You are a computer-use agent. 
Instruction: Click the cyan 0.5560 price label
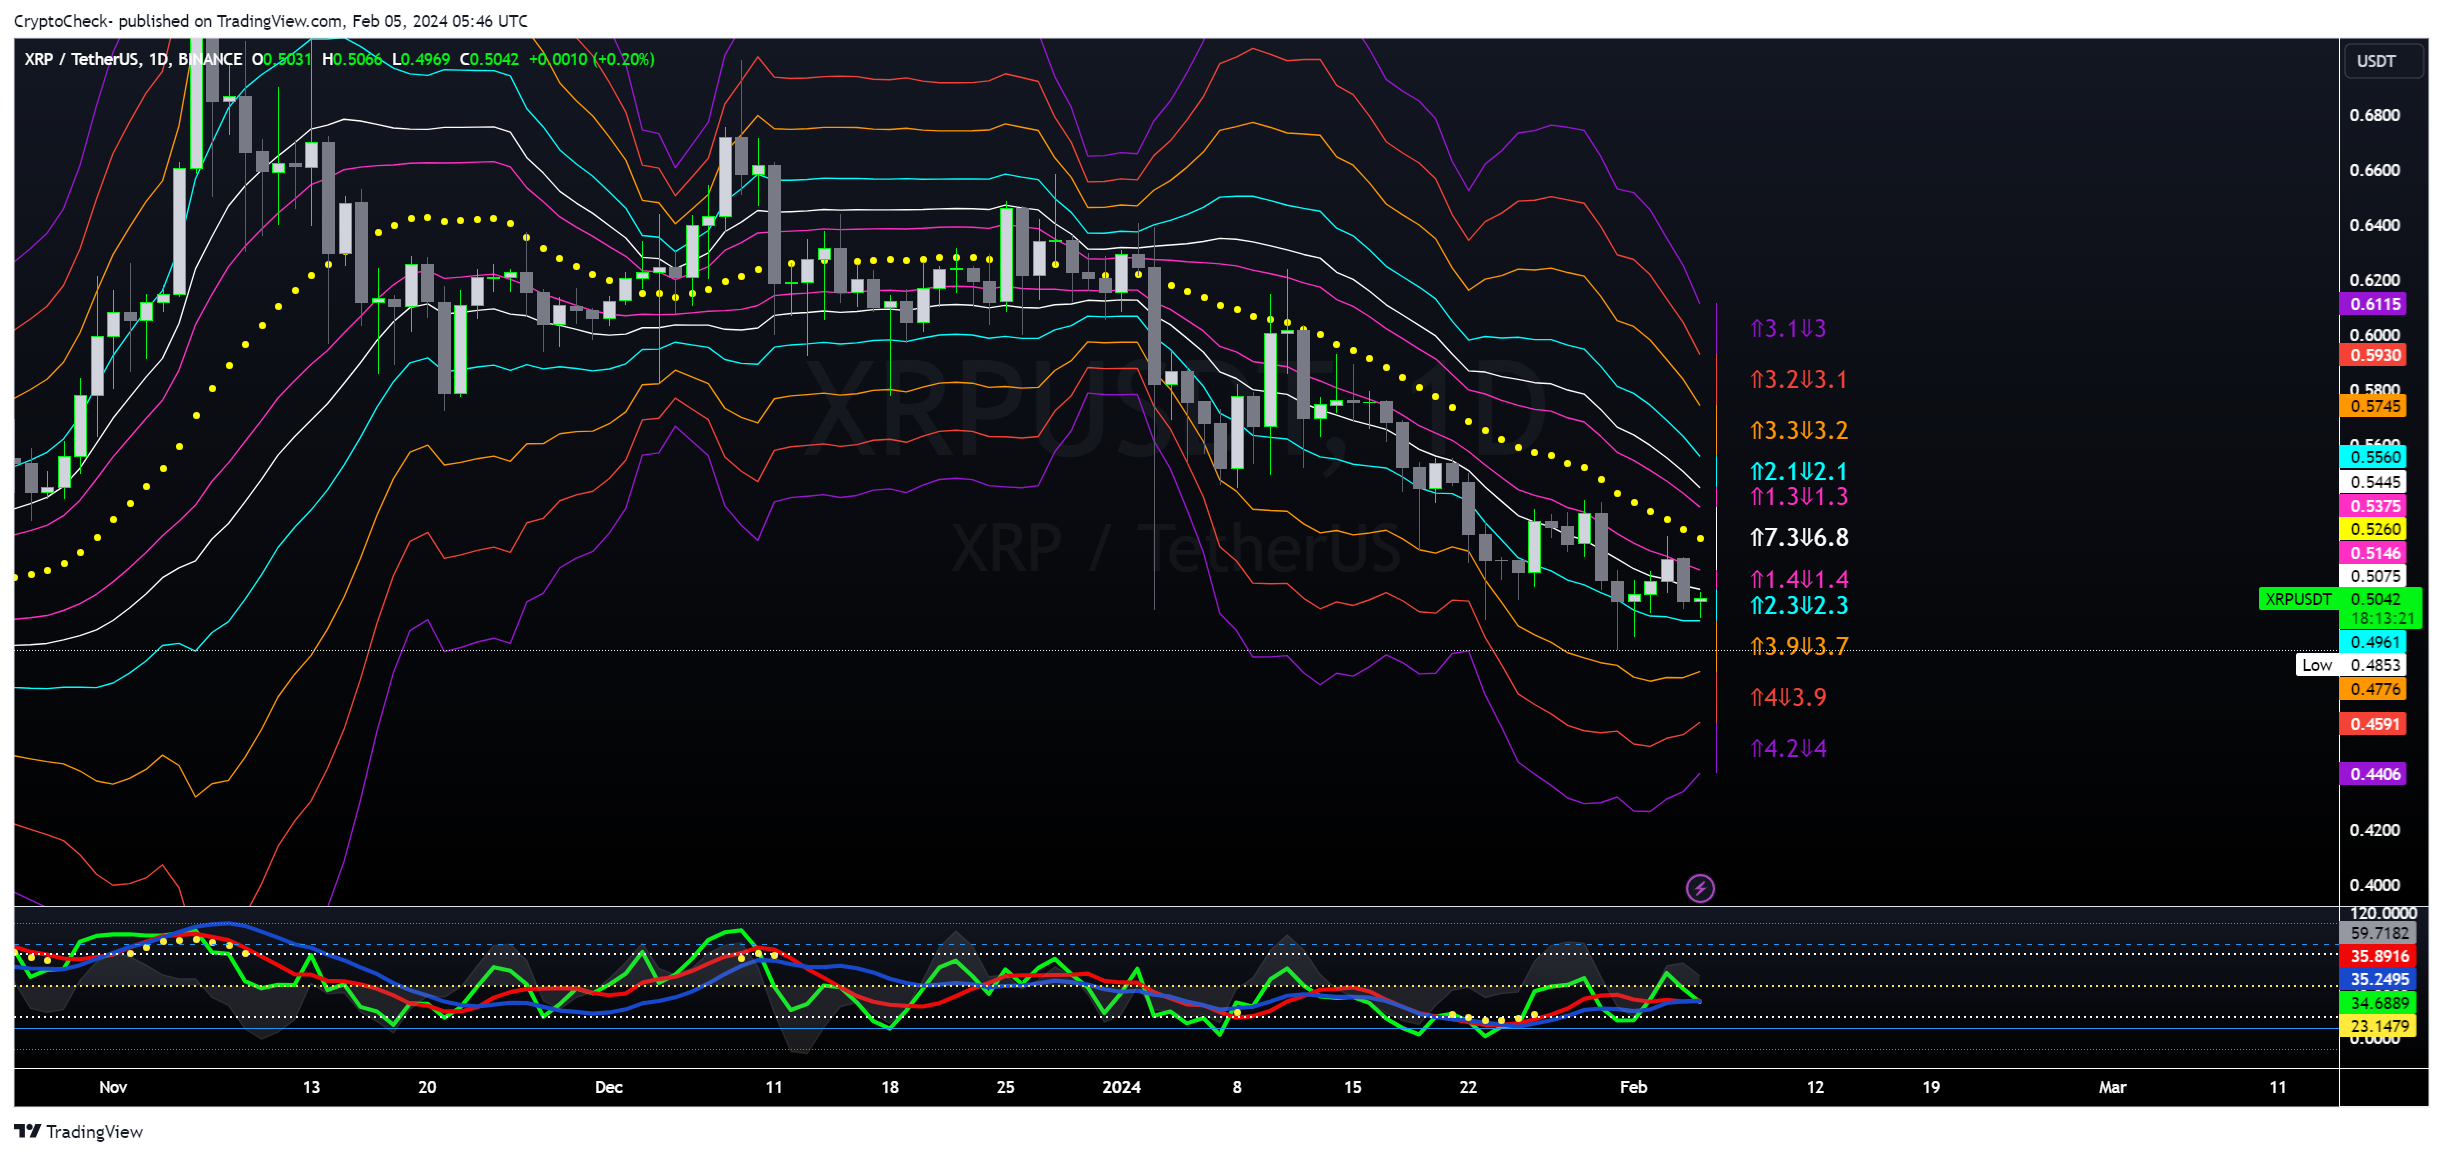(x=2373, y=457)
